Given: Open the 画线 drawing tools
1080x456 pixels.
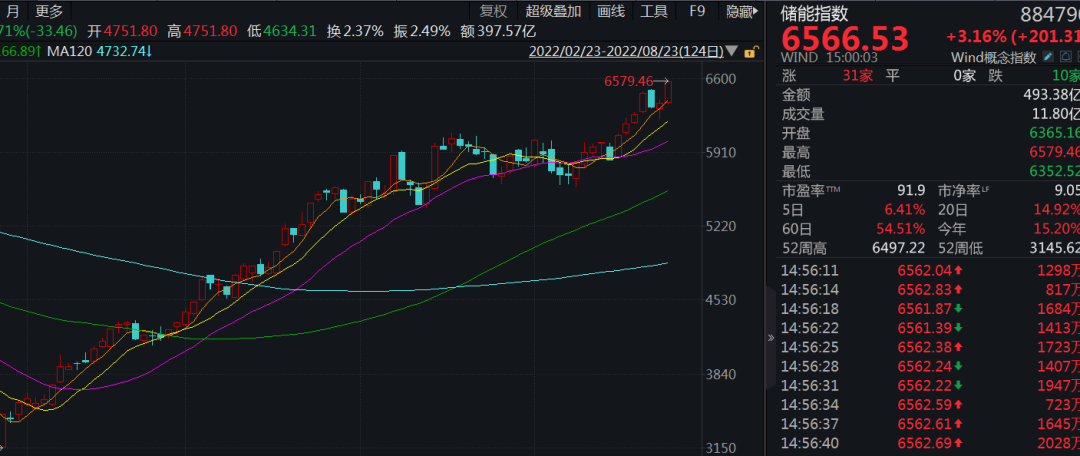Looking at the screenshot, I should pos(610,12).
